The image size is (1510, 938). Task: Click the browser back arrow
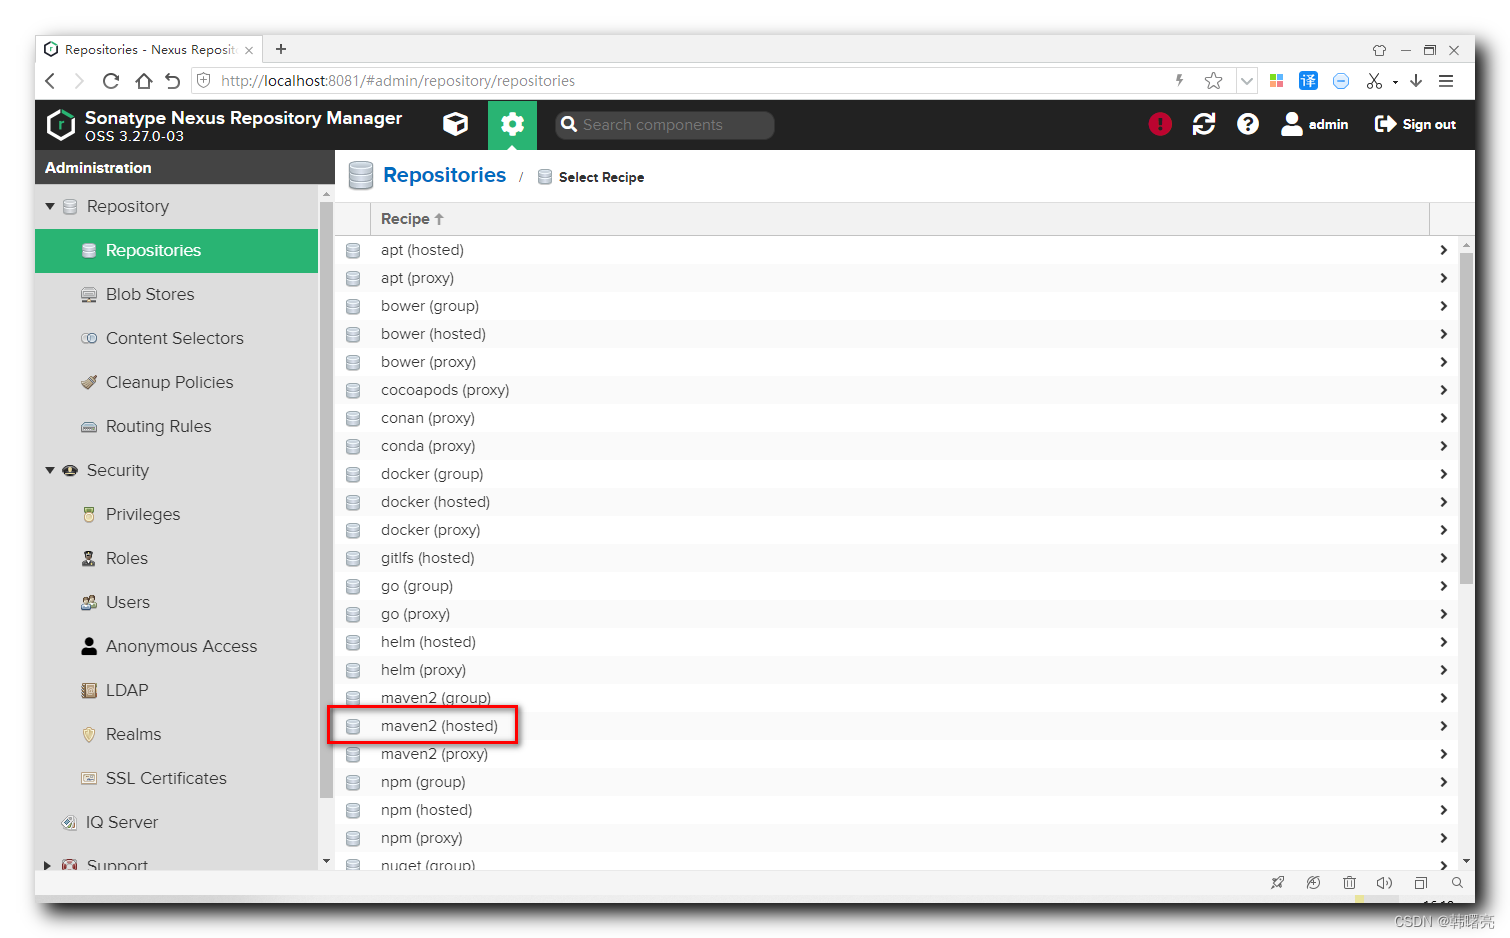pos(50,81)
